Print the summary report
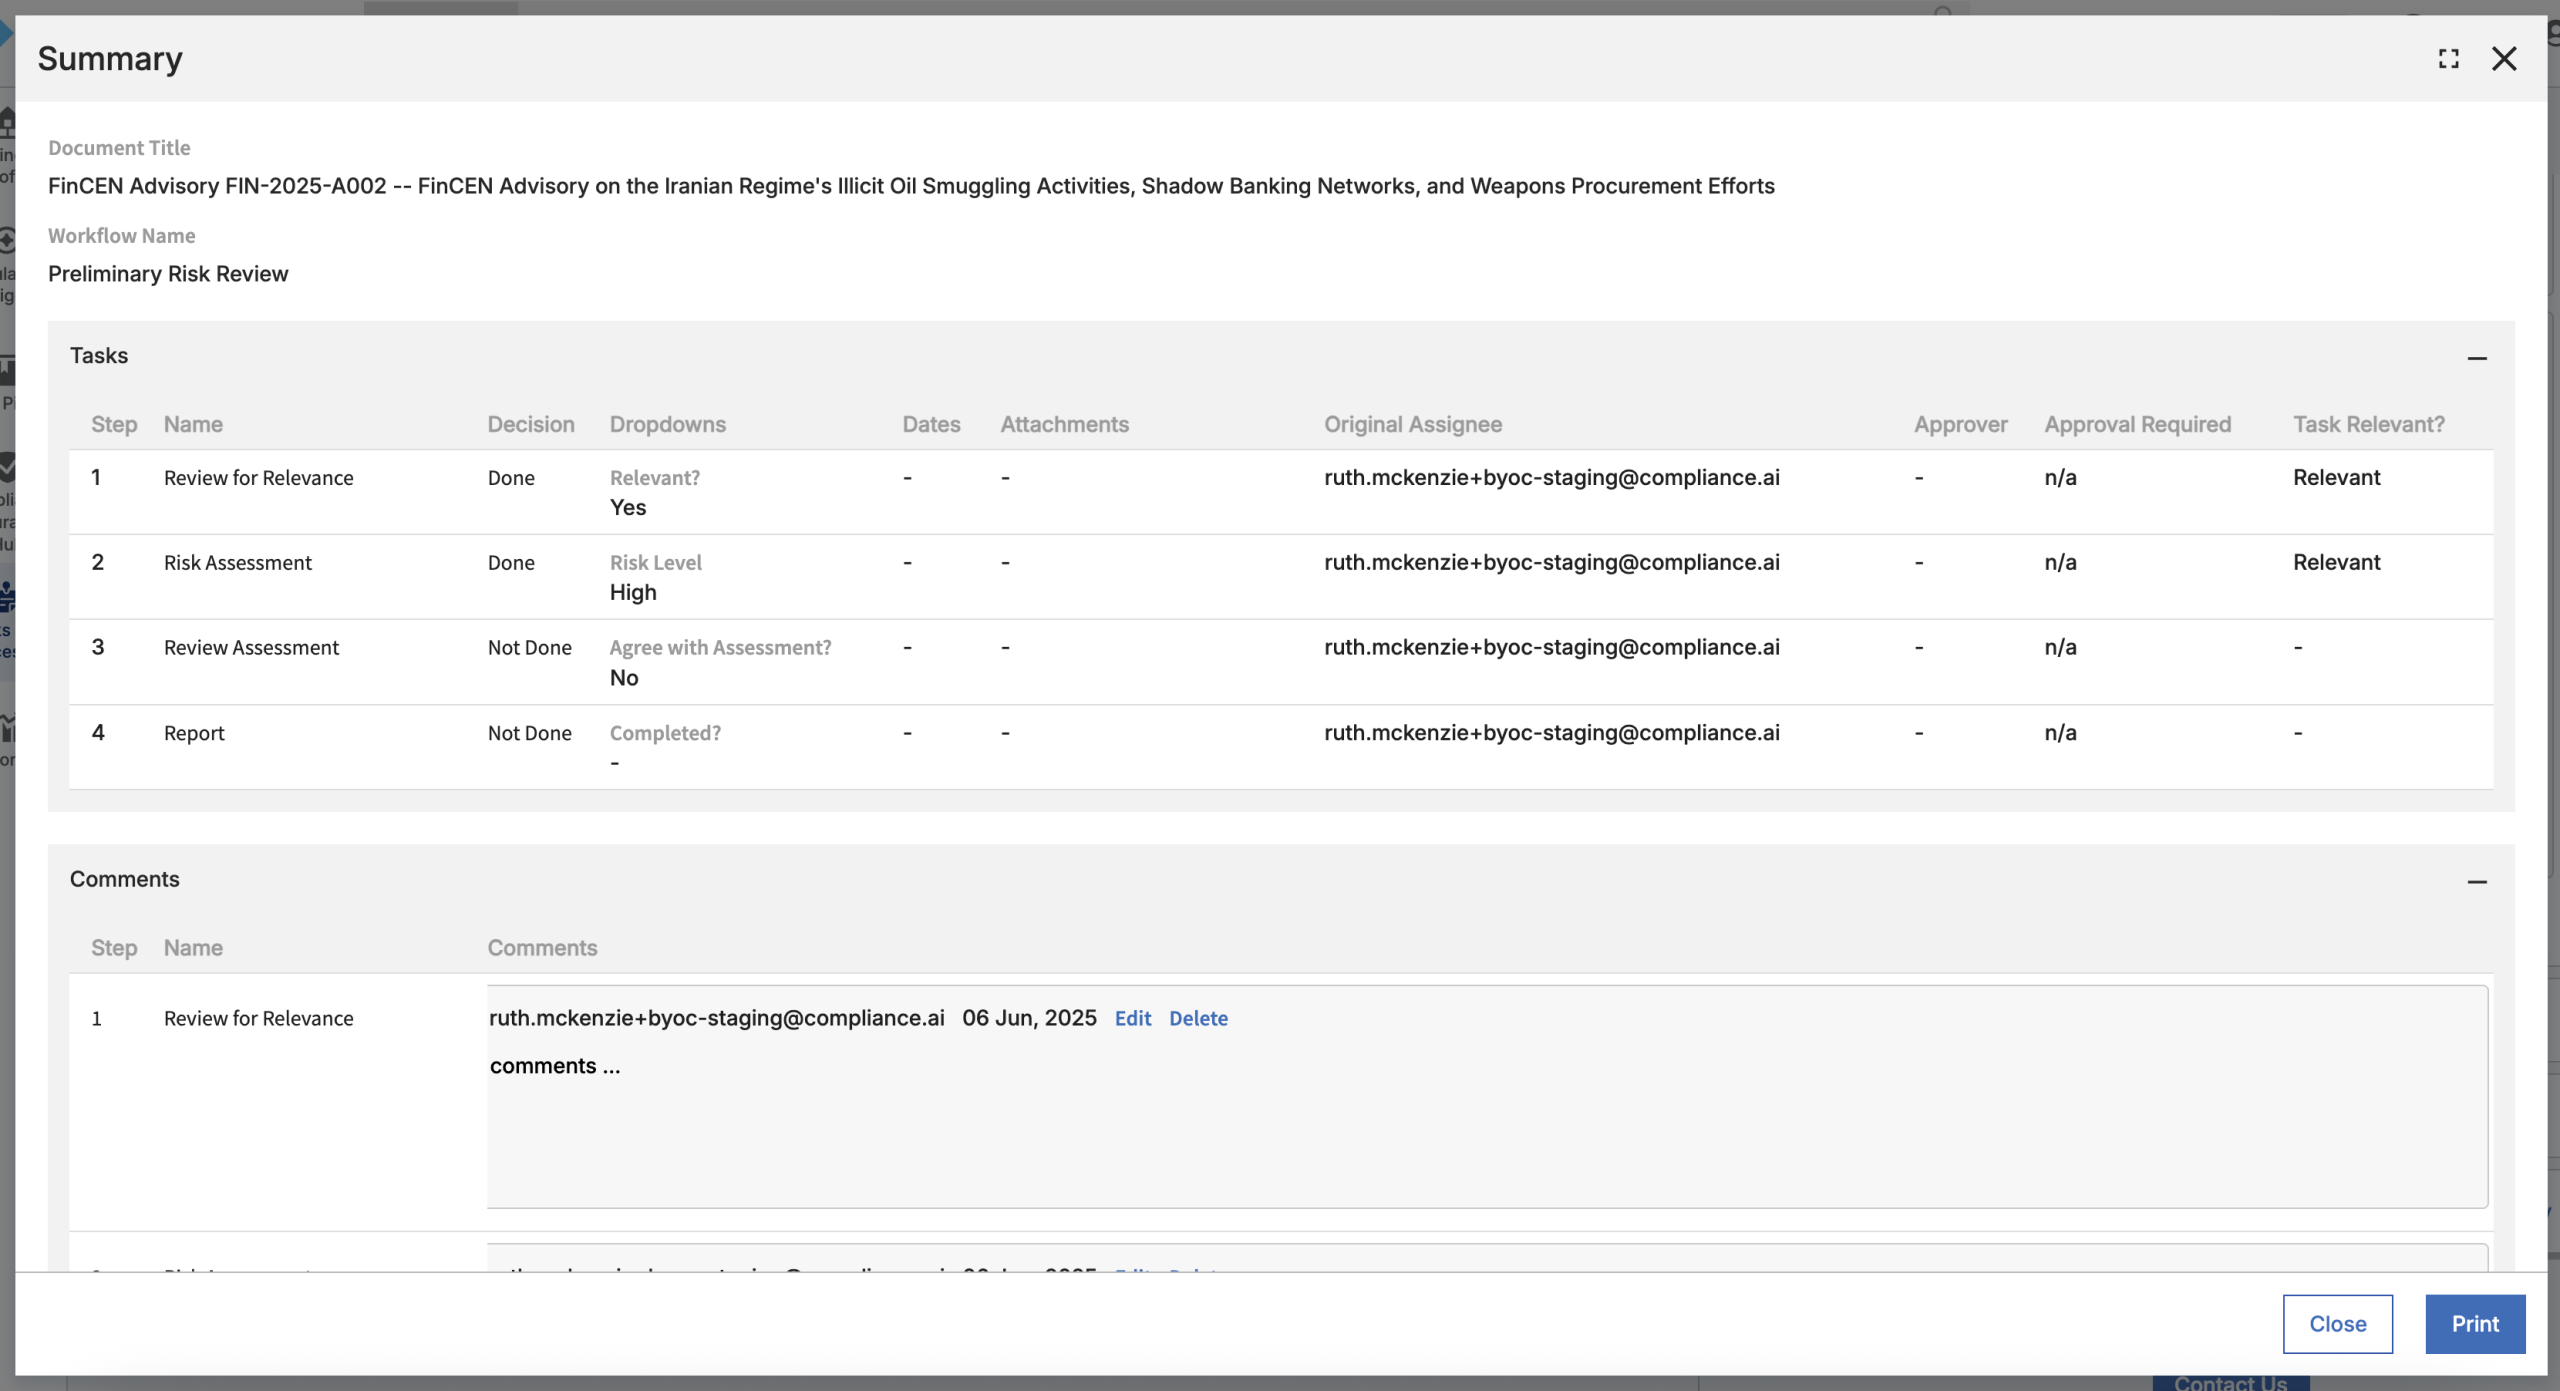Image resolution: width=2560 pixels, height=1391 pixels. 2474,1323
